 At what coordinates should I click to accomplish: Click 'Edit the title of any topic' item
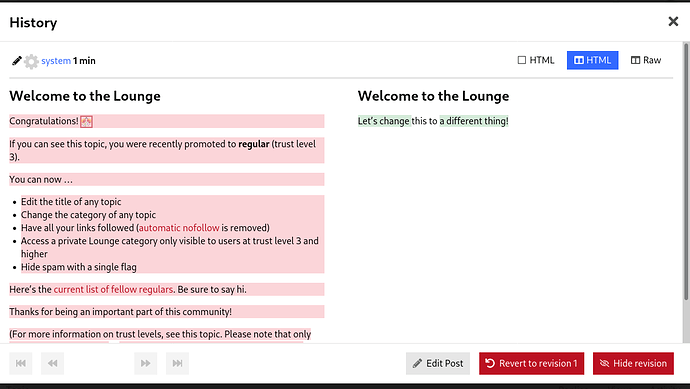[71, 202]
